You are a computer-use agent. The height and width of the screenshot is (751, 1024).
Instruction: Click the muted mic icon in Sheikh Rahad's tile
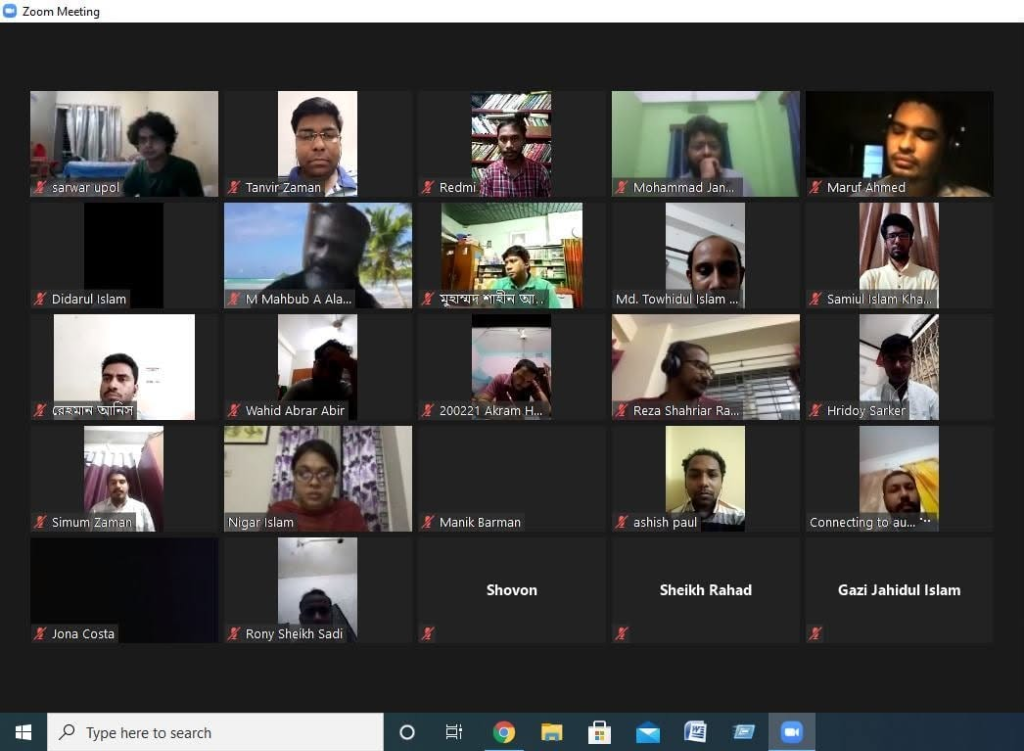(x=622, y=633)
